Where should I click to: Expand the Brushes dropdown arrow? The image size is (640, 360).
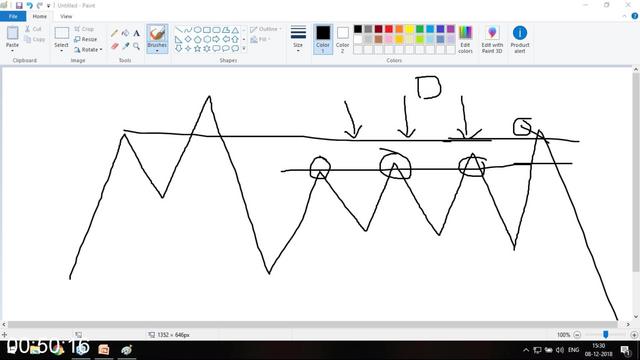157,51
